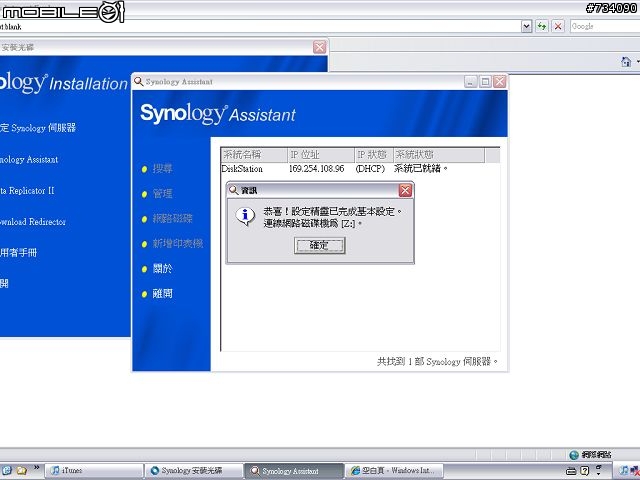The image size is (640, 480).
Task: Choose 新增印表機 in Synology Assistant sidebar
Action: pyautogui.click(x=178, y=244)
